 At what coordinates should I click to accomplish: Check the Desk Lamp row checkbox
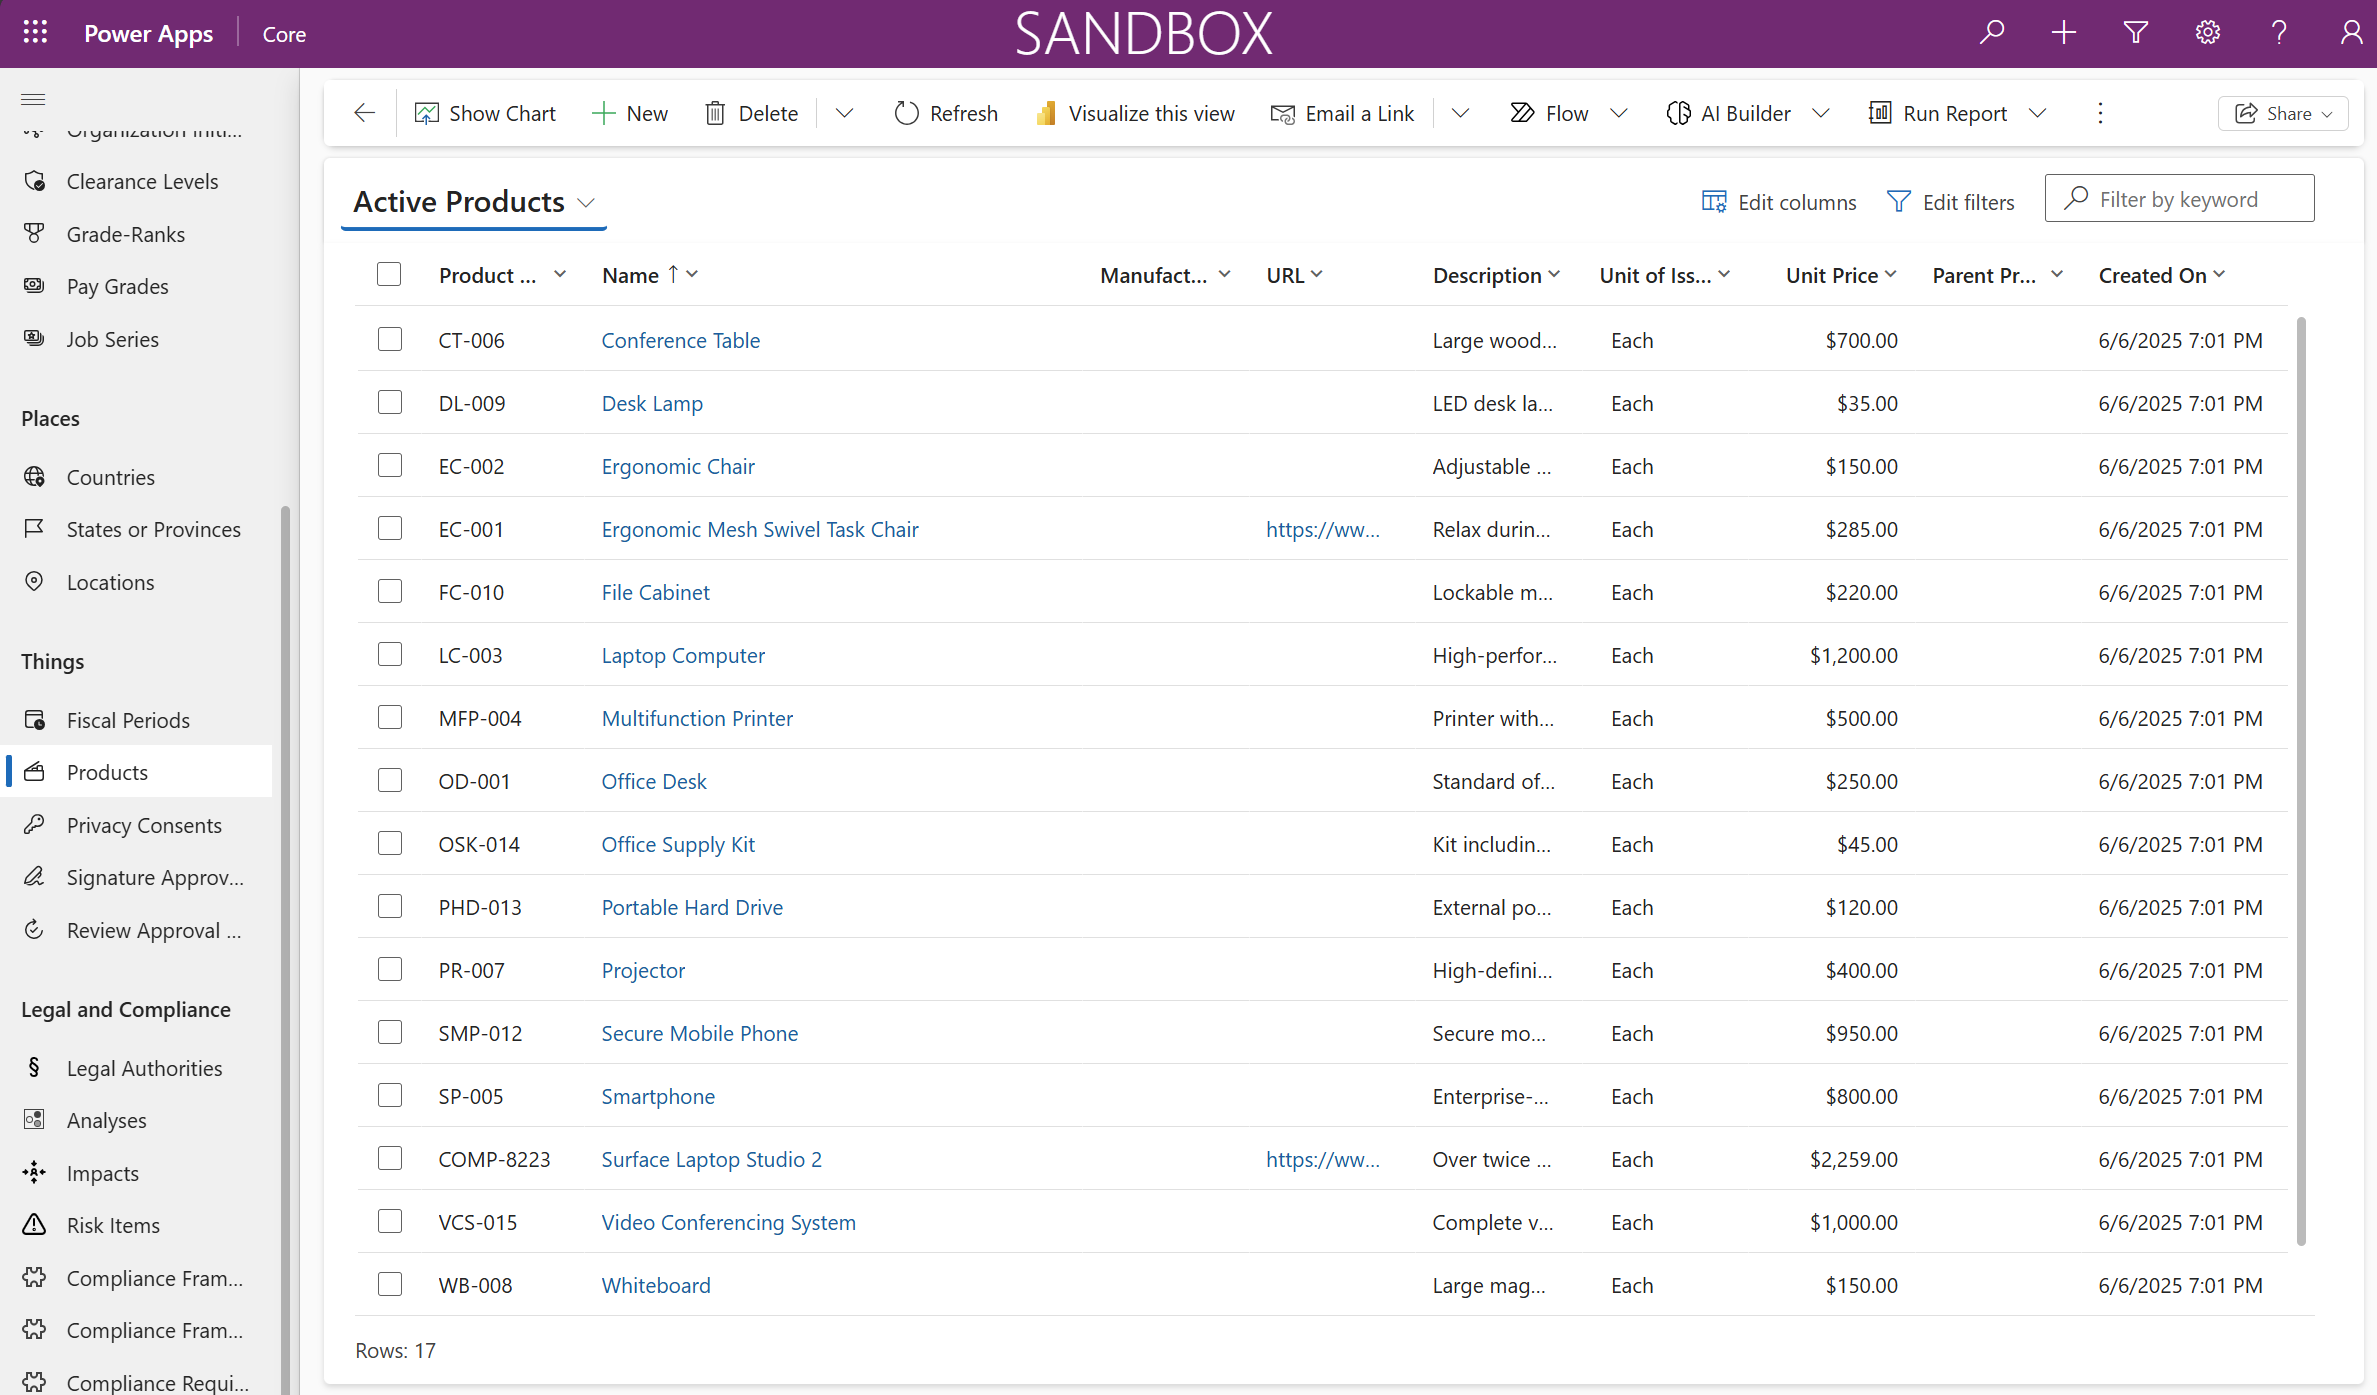pos(390,402)
